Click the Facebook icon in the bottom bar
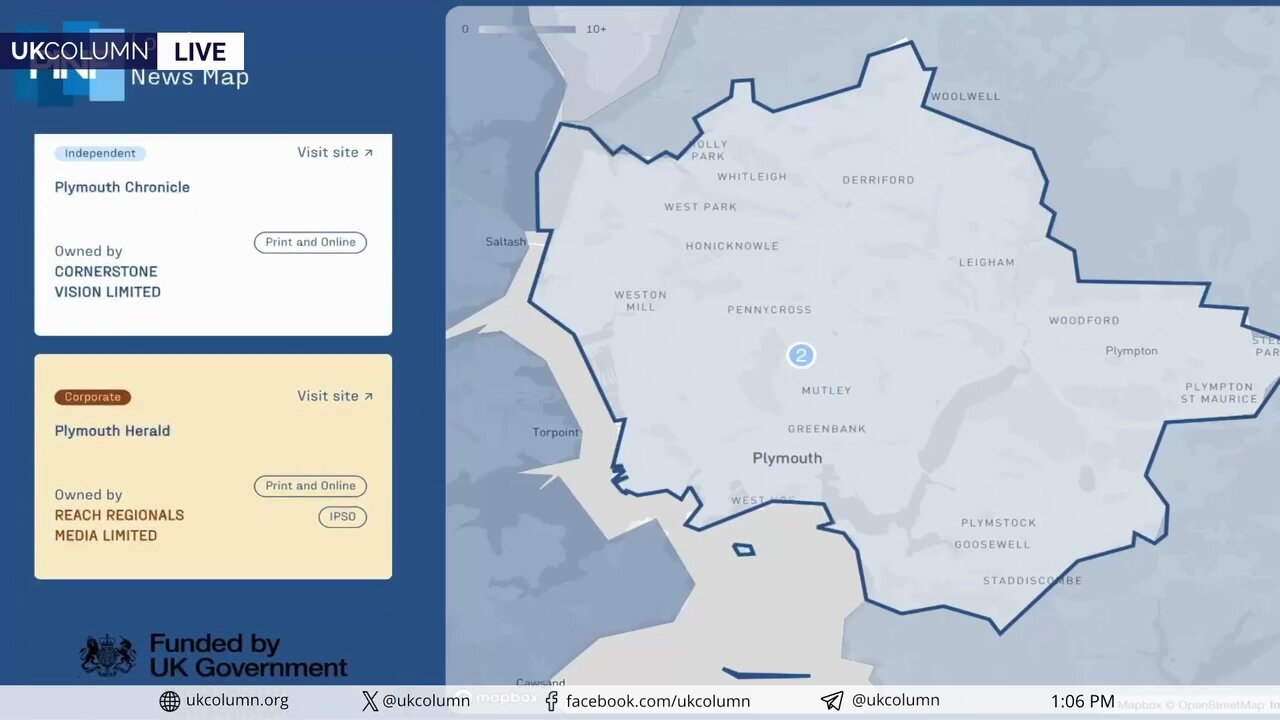The width and height of the screenshot is (1280, 720). click(552, 701)
